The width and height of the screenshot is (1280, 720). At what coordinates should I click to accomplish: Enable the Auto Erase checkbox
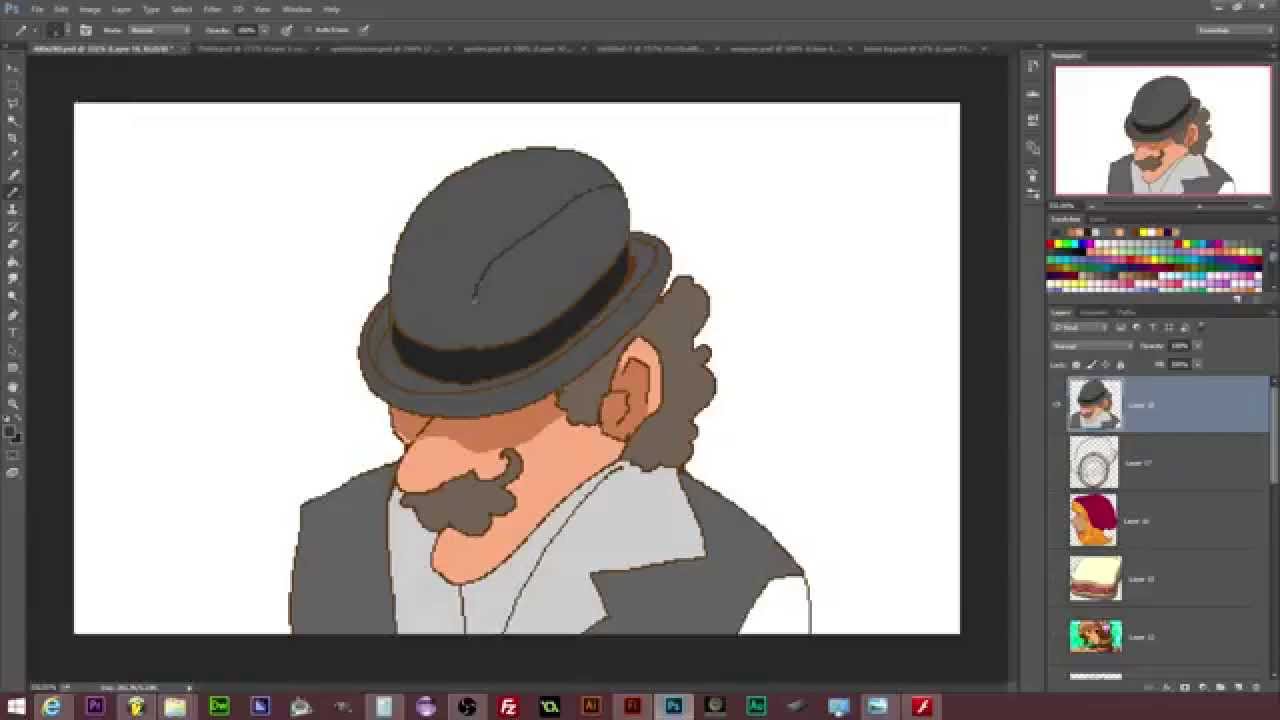308,30
